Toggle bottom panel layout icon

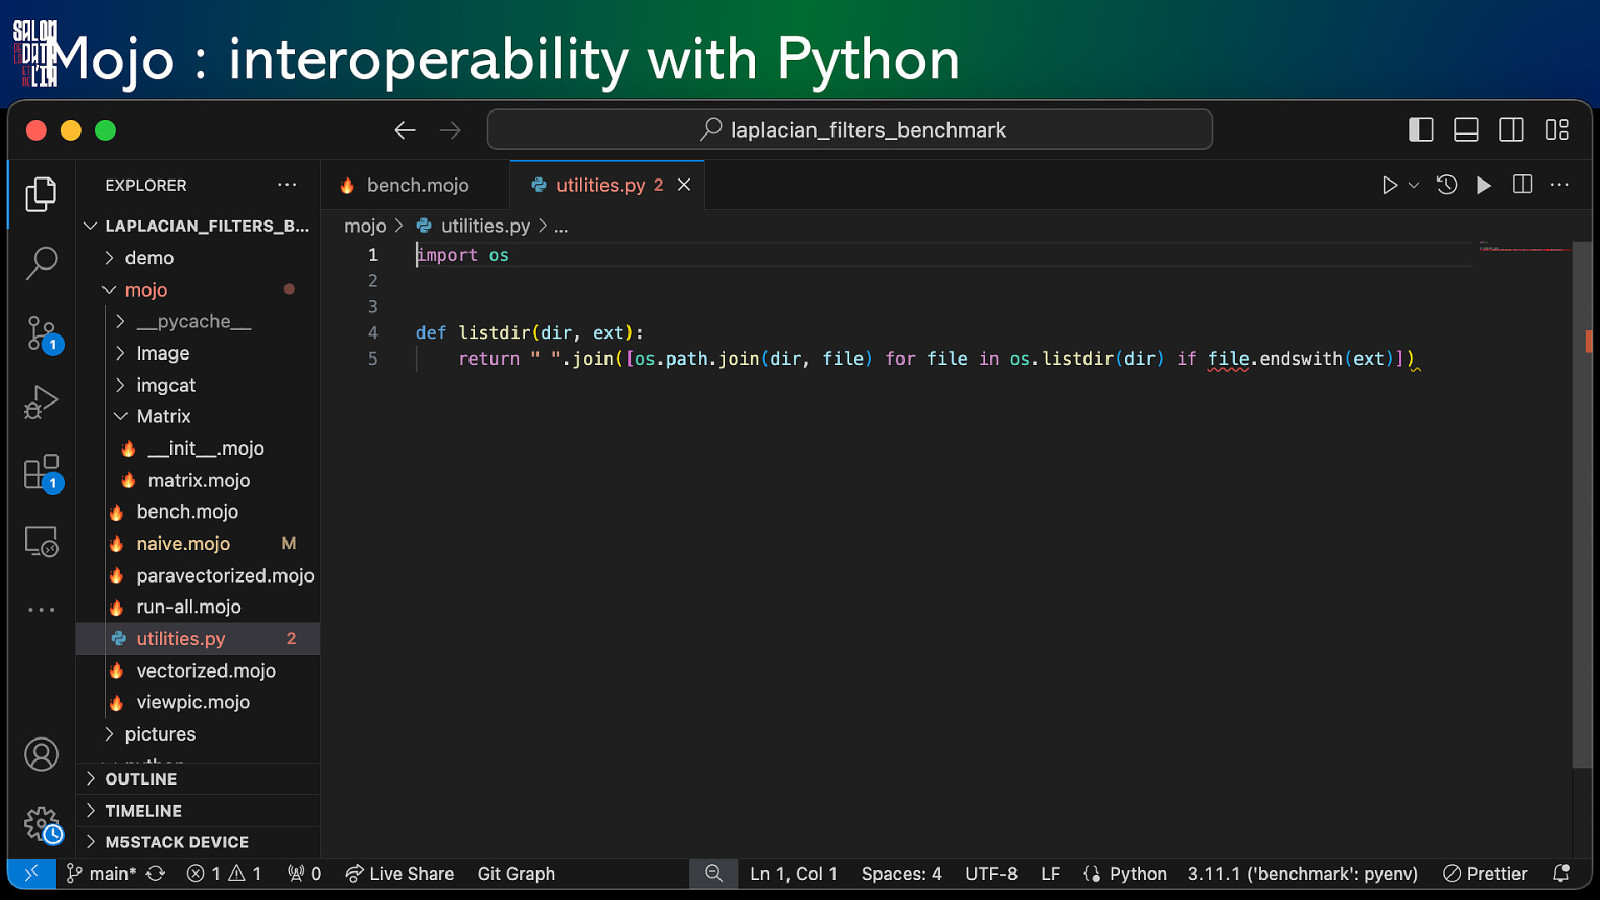coord(1466,130)
